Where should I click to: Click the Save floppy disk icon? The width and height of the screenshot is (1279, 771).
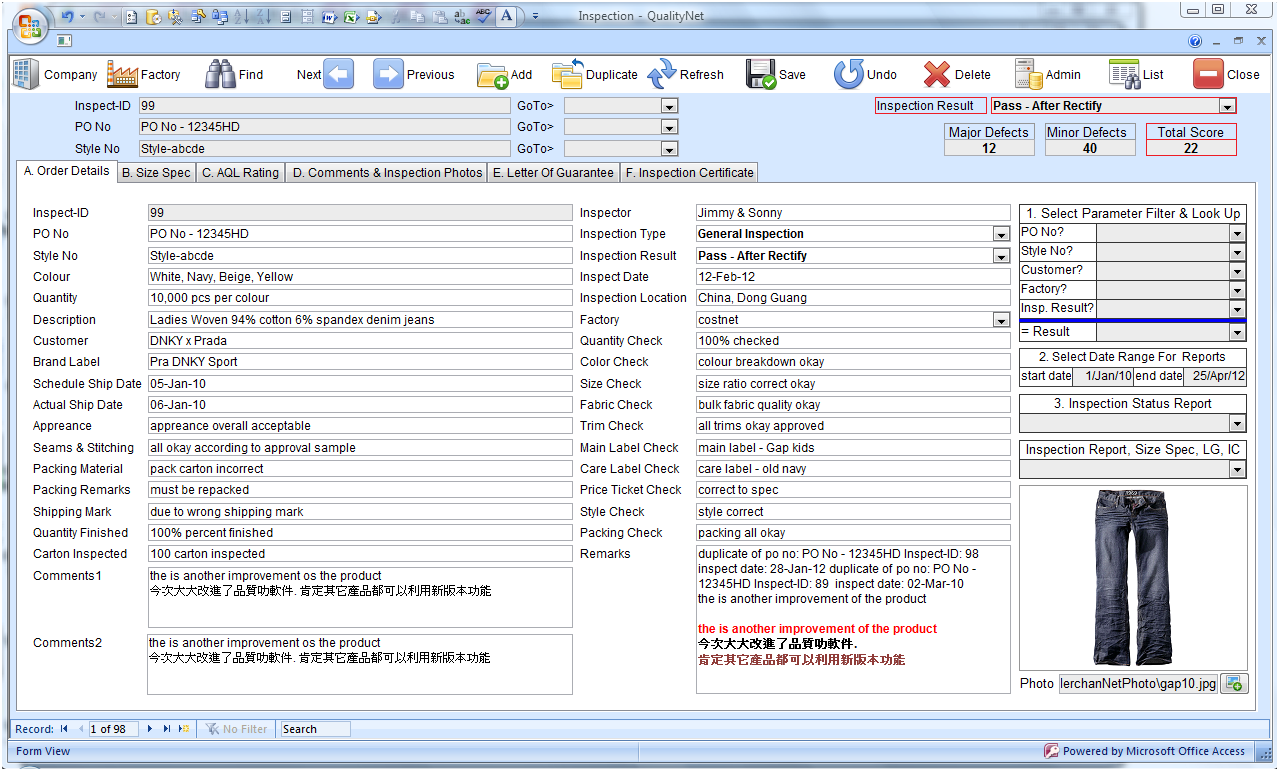tap(761, 74)
